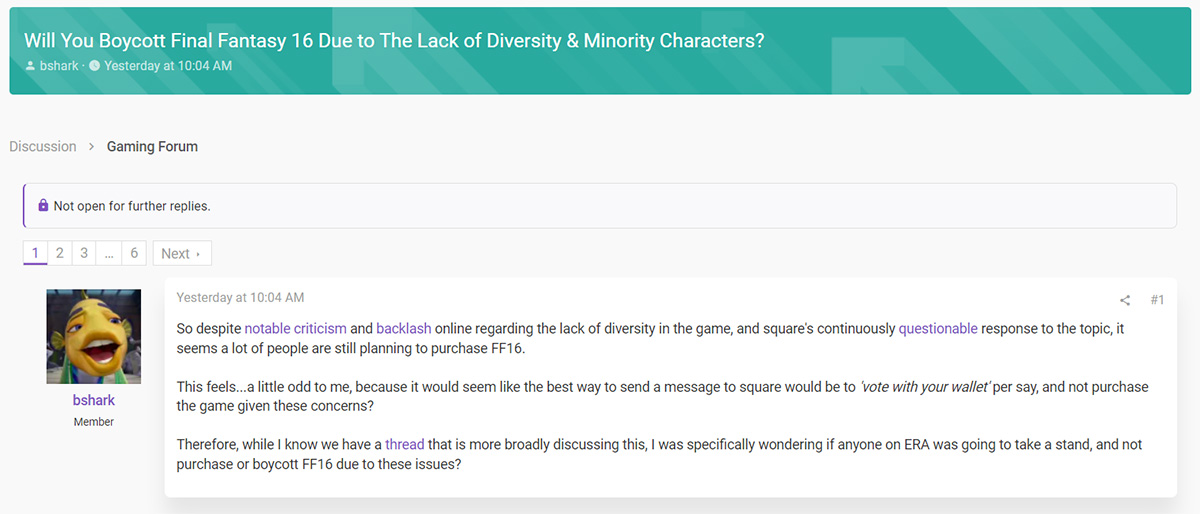Image resolution: width=1200 pixels, height=514 pixels.
Task: Jump to page 6 of thread
Action: click(x=134, y=253)
